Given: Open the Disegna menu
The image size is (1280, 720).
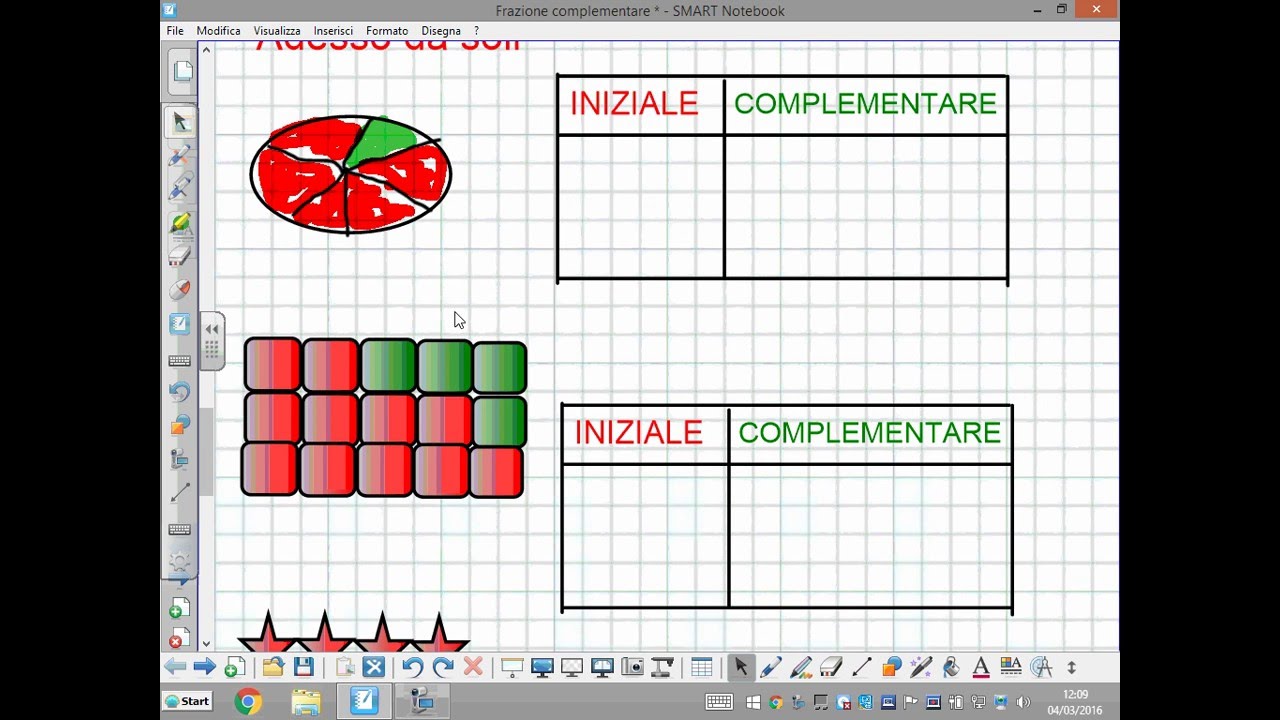Looking at the screenshot, I should [441, 31].
